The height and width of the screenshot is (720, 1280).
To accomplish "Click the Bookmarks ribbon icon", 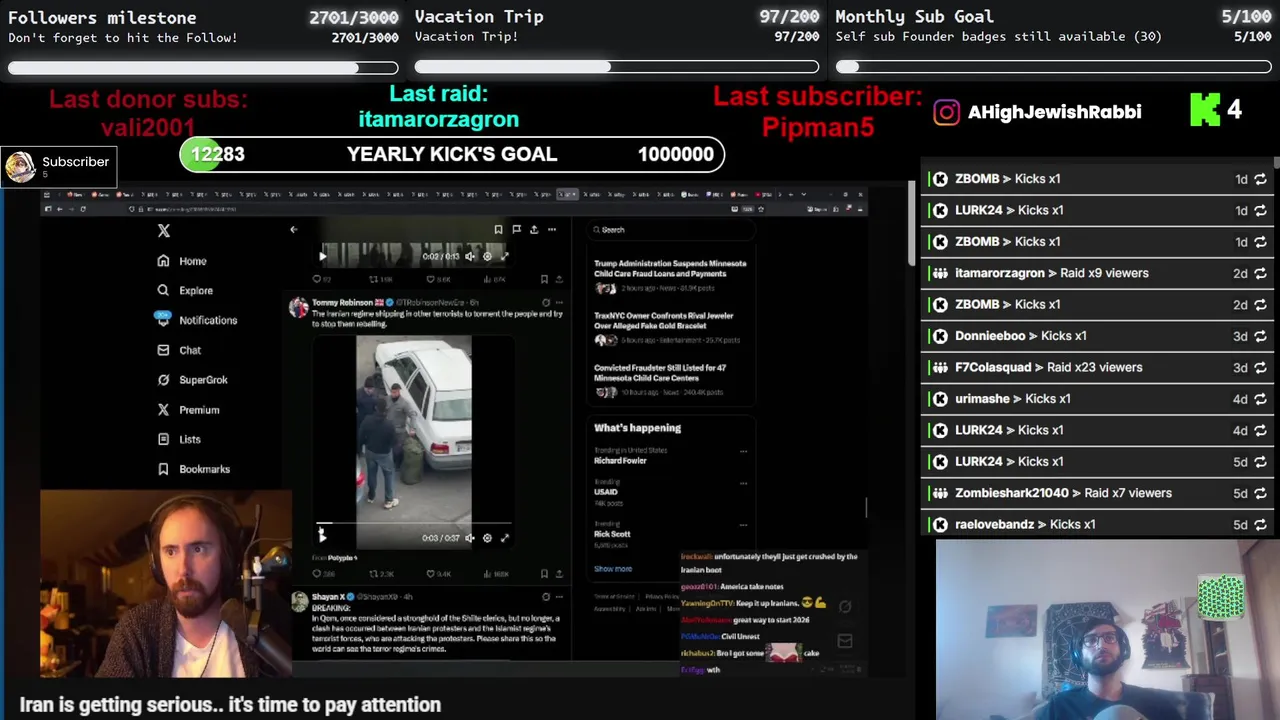I will coord(163,469).
